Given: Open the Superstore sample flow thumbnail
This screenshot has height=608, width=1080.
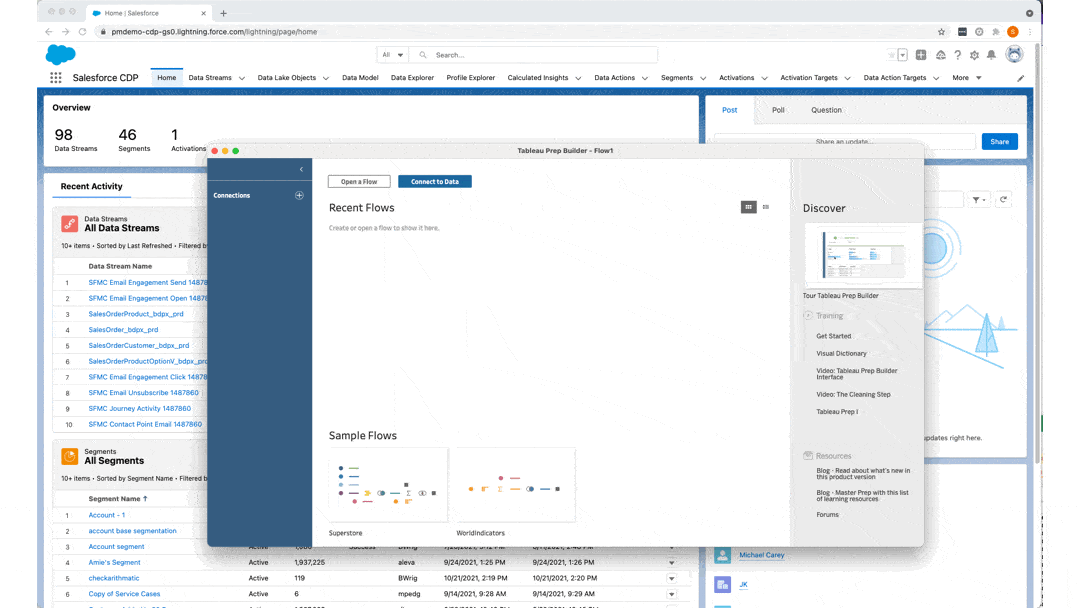Looking at the screenshot, I should click(x=388, y=485).
